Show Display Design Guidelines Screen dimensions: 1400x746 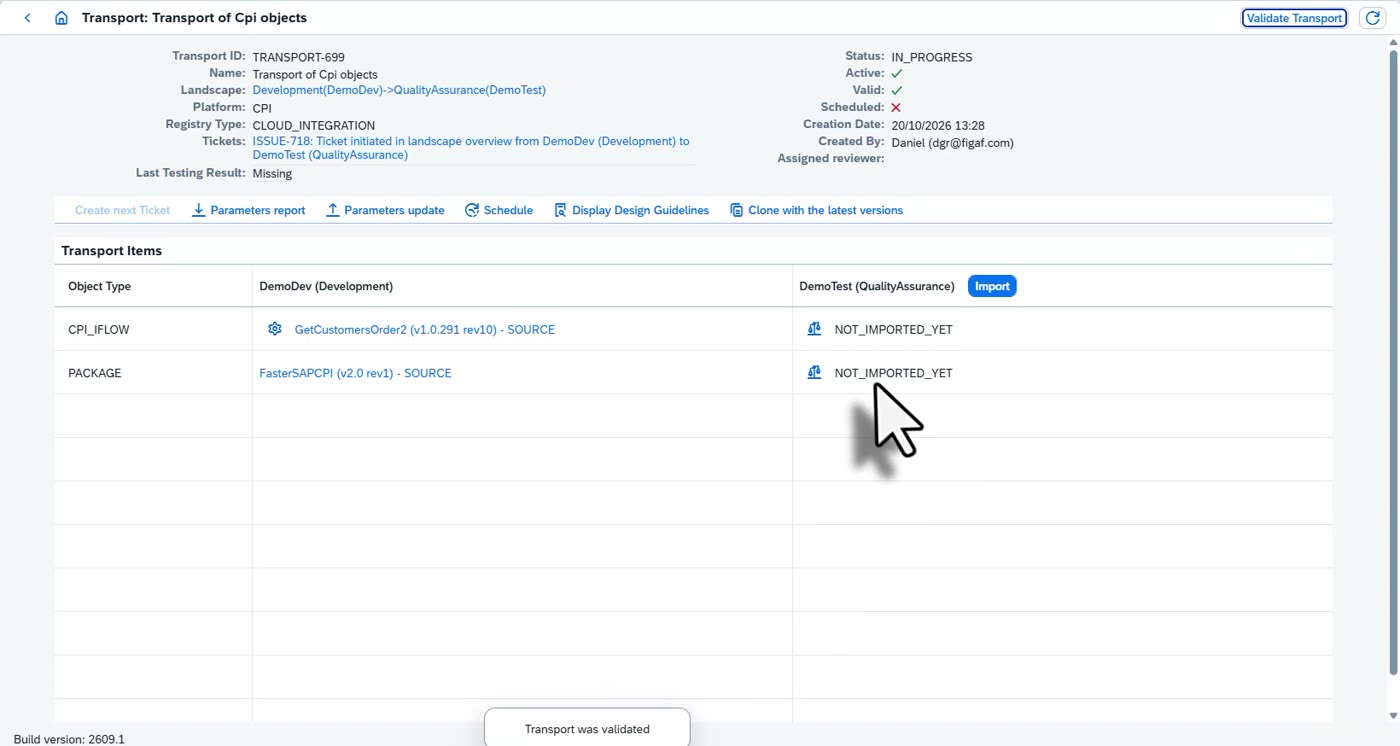631,210
